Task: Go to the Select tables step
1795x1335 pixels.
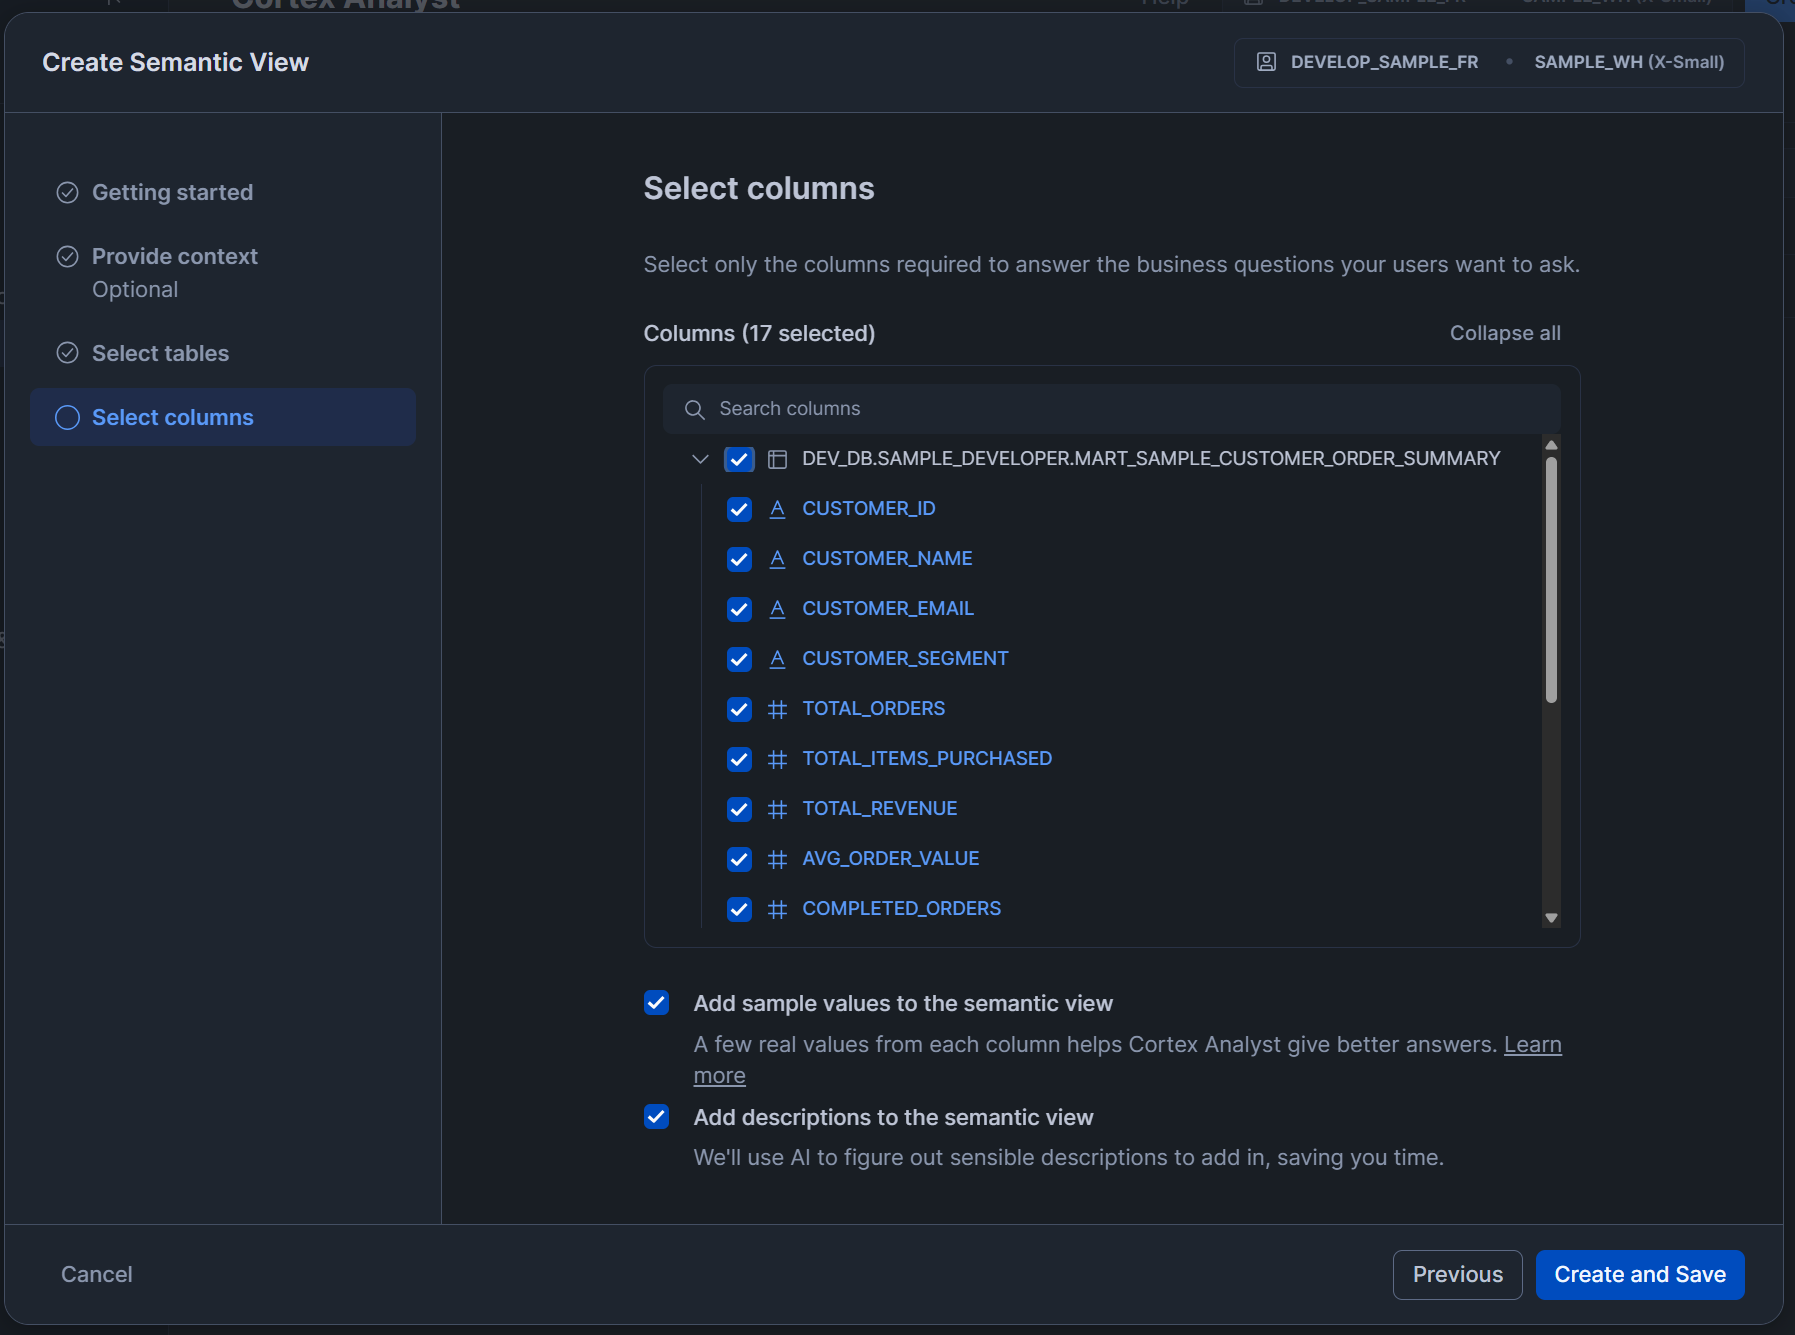Action: click(160, 353)
